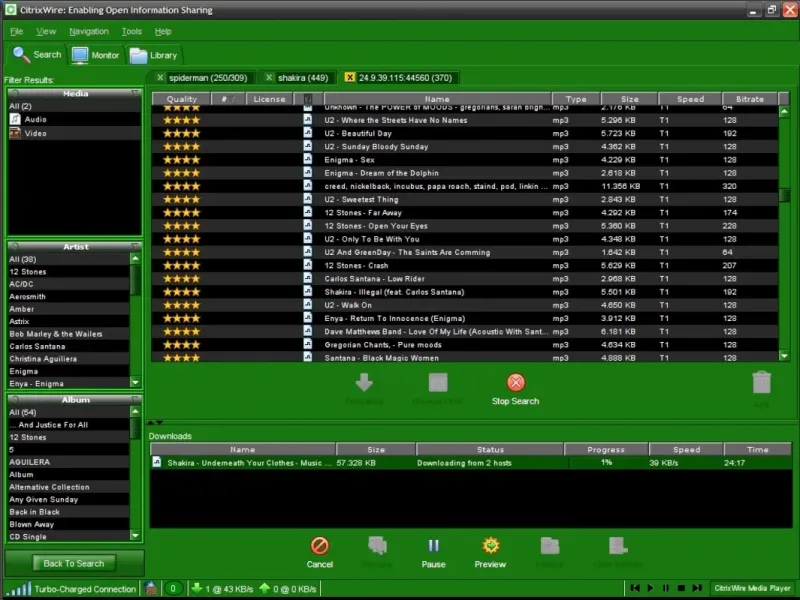This screenshot has width=800, height=600.
Task: Click the Stop Search red X icon
Action: coord(515,382)
